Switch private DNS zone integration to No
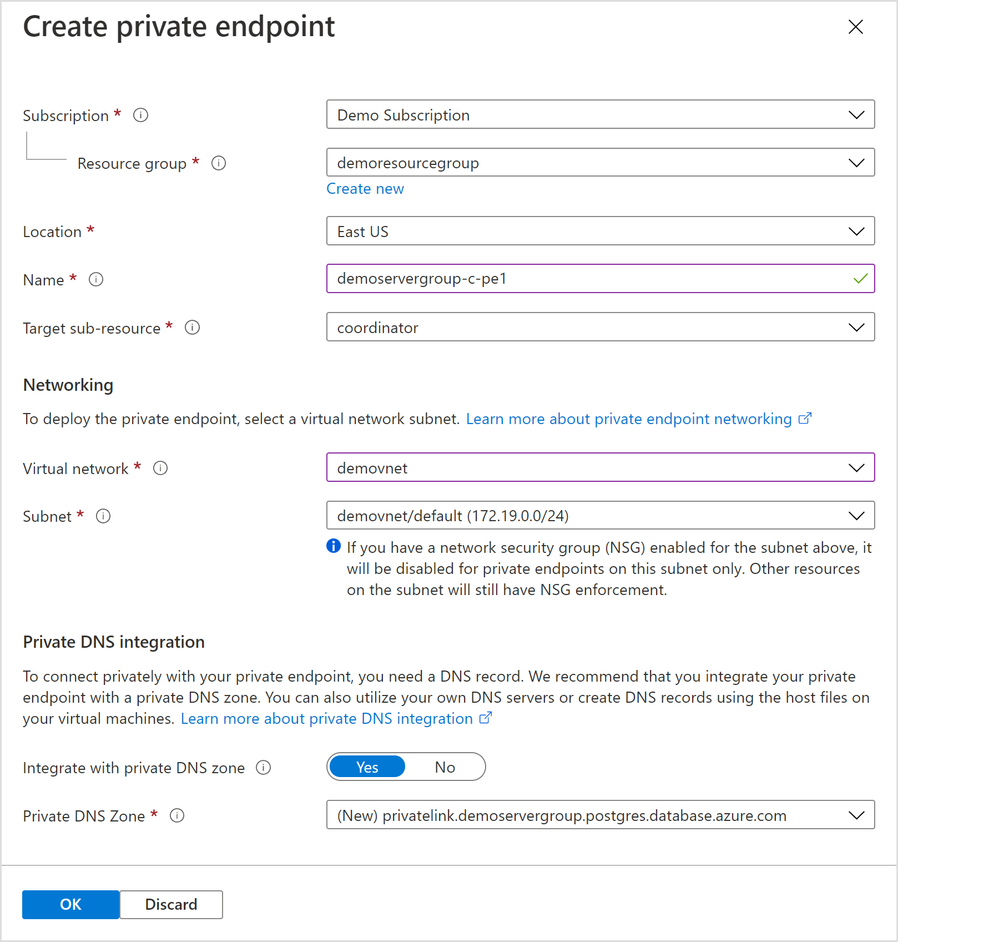The width and height of the screenshot is (999, 942). (x=445, y=767)
